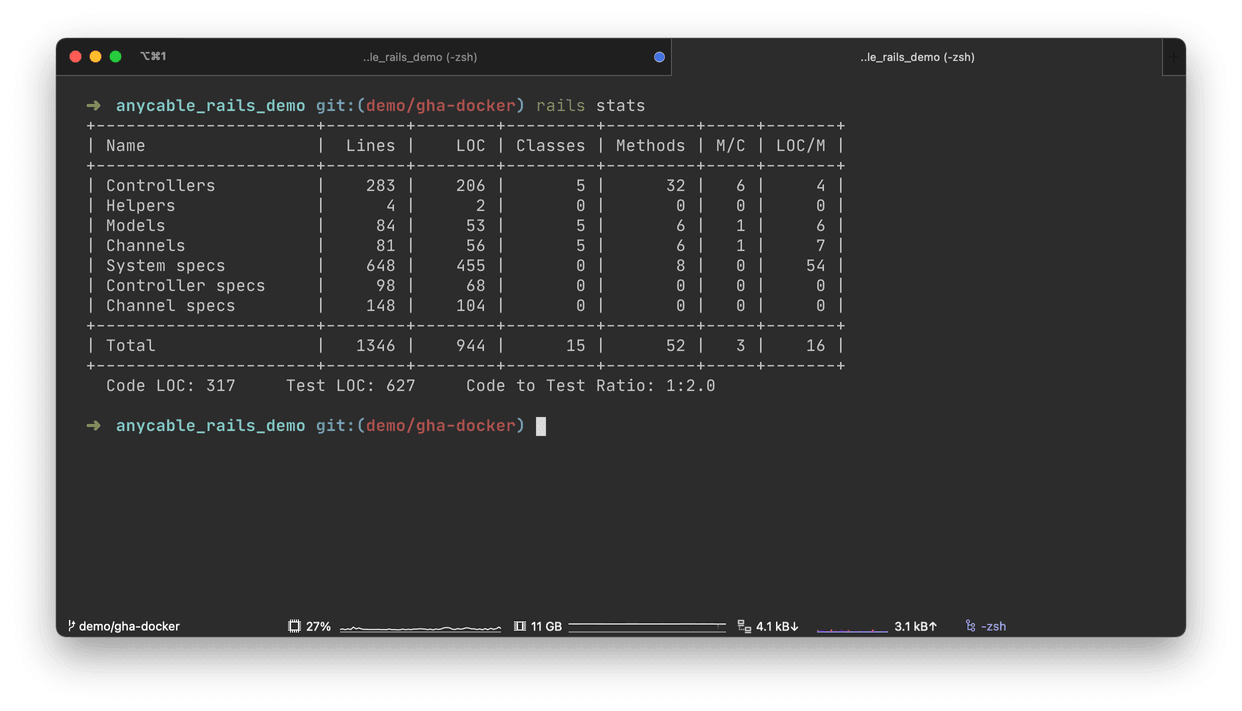
Task: Select the active ..le_rails_demo (-zsh) tab
Action: coord(420,57)
